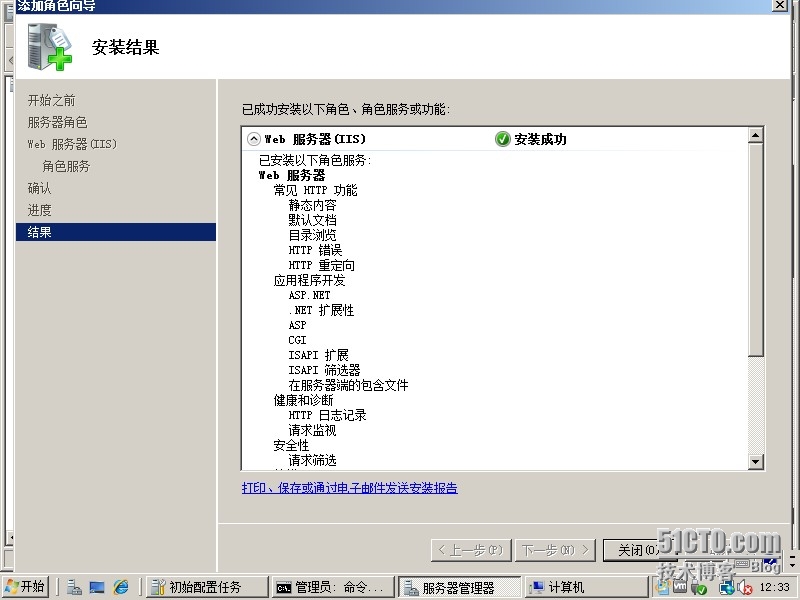Screen dimensions: 800x600
Task: Click the system clock showing 12:33
Action: pyautogui.click(x=774, y=587)
